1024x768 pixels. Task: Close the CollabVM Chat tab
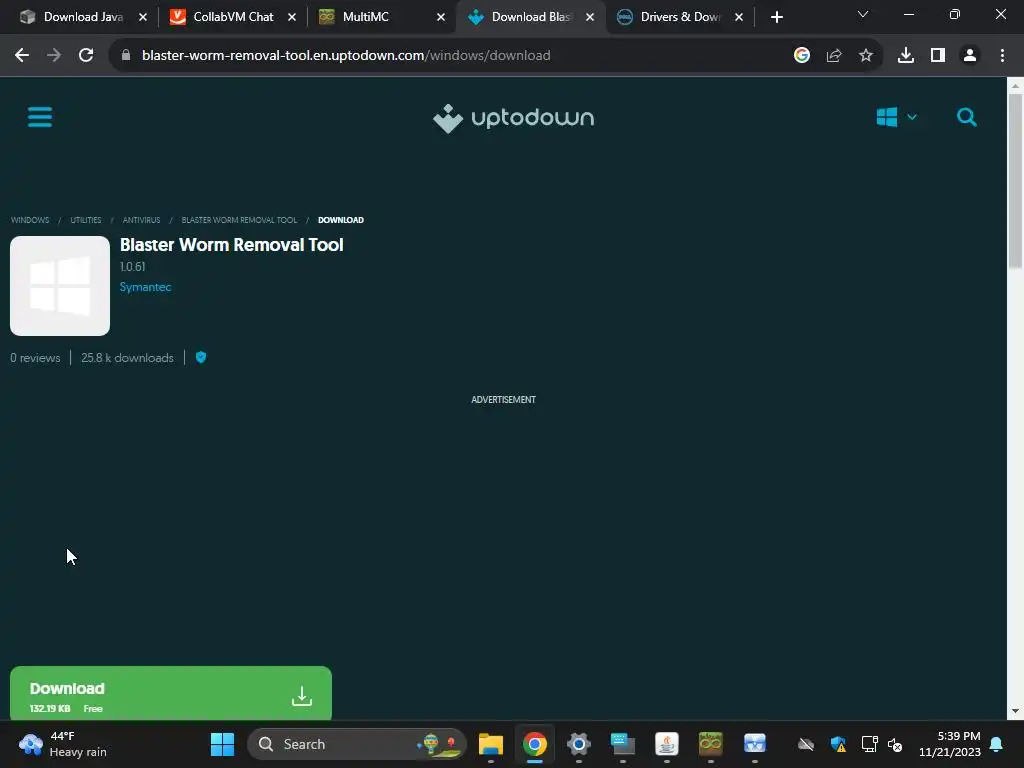(292, 18)
